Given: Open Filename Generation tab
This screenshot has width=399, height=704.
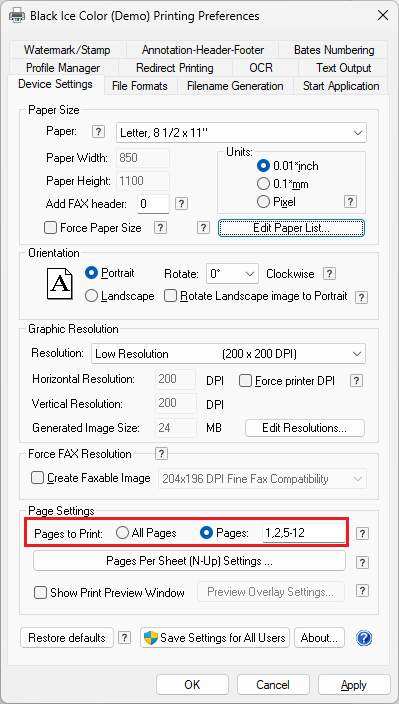Looking at the screenshot, I should pyautogui.click(x=235, y=86).
